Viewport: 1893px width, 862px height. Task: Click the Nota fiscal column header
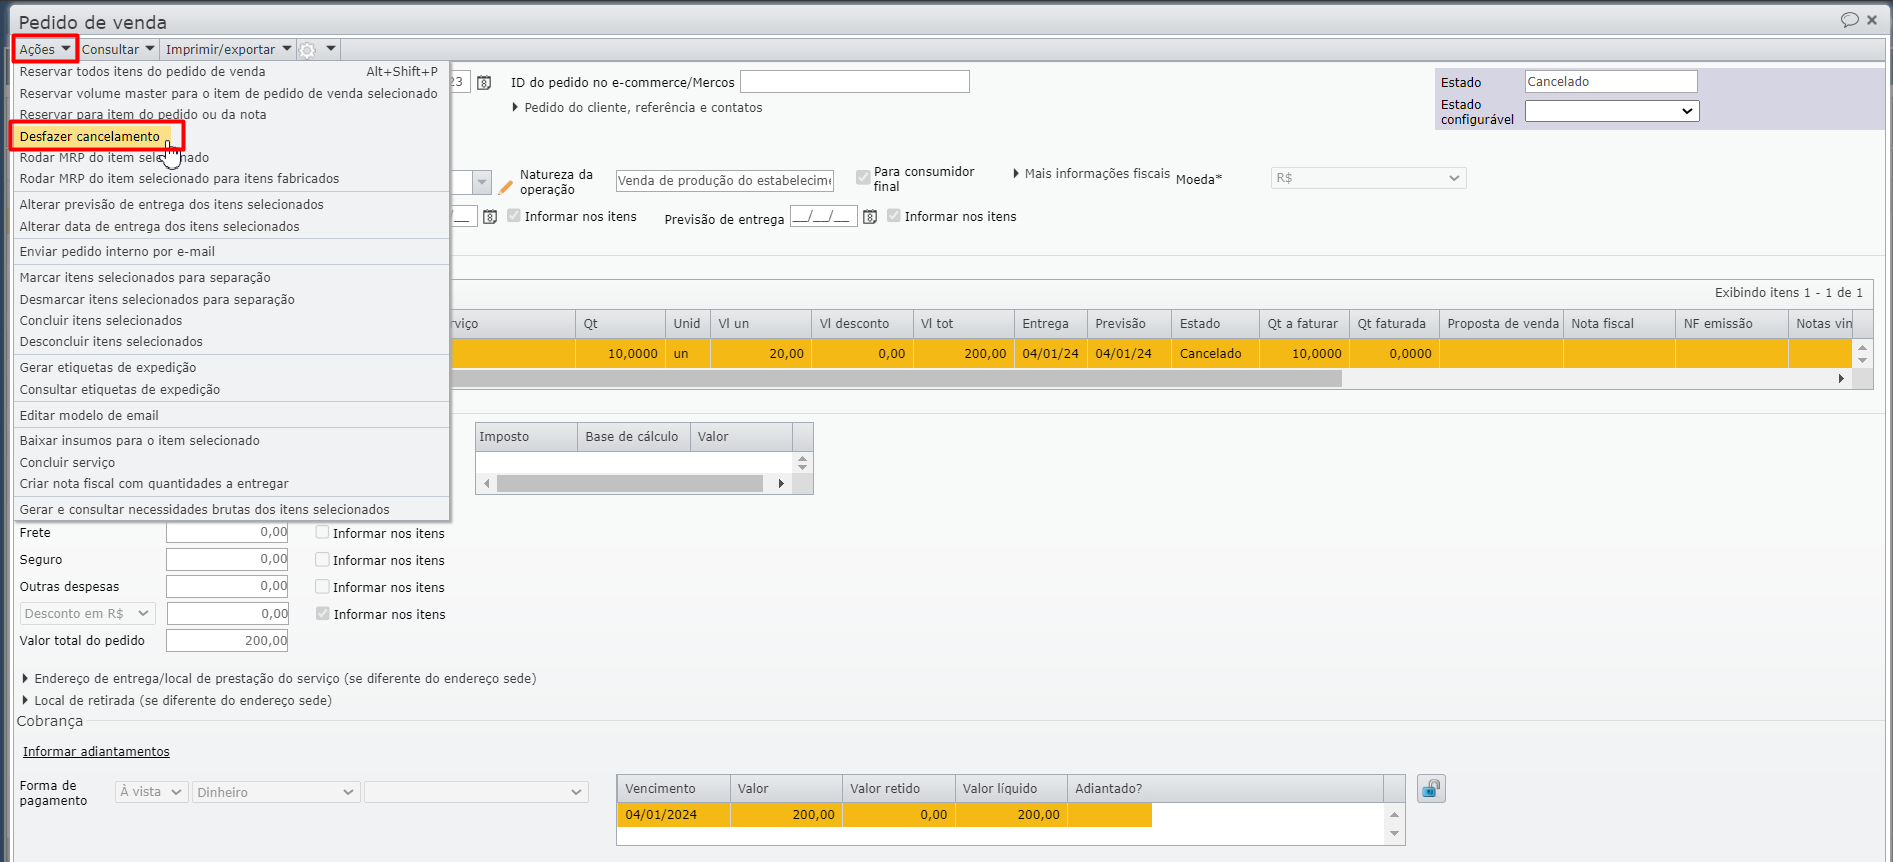click(1620, 324)
